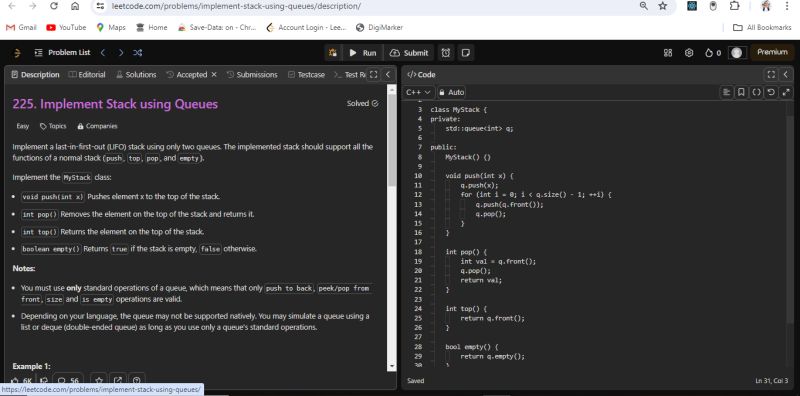Click the Chrome back arrow
Screen dimensions: 800x396
(x=12, y=6)
